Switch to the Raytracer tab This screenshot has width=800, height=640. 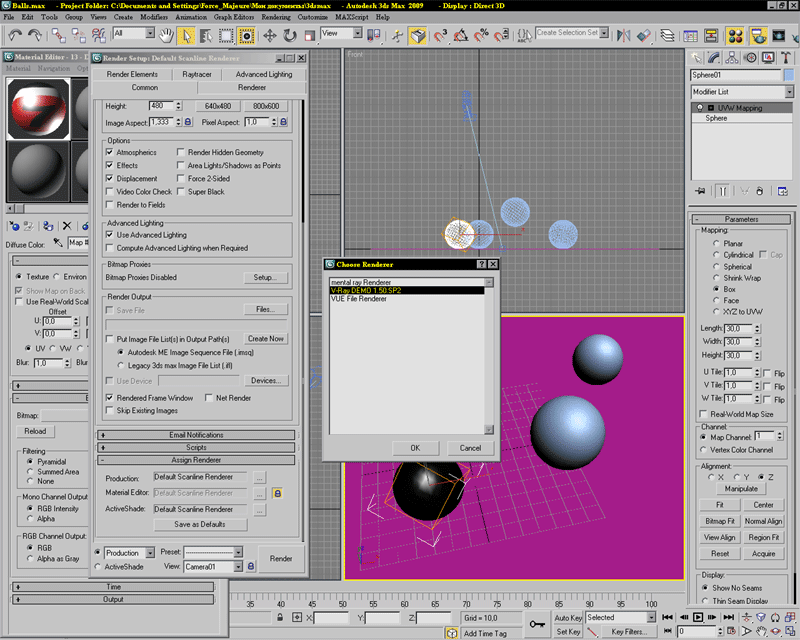pyautogui.click(x=197, y=75)
